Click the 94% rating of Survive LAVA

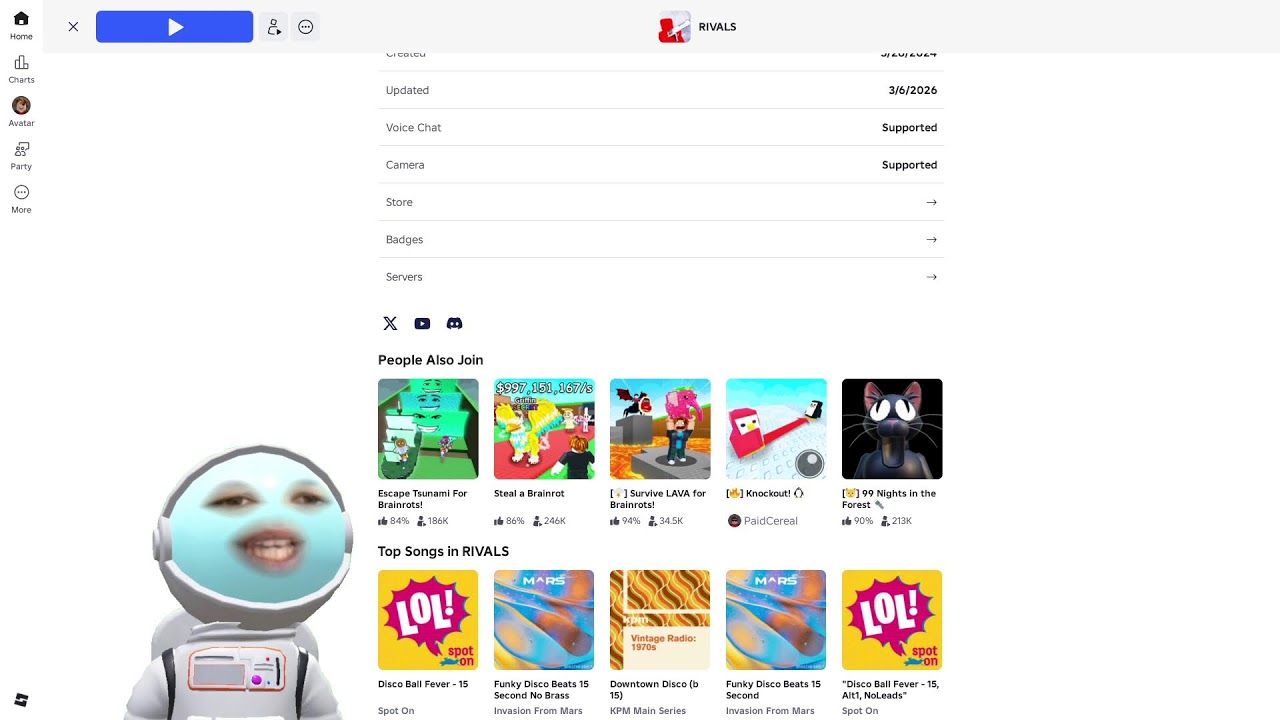point(626,521)
